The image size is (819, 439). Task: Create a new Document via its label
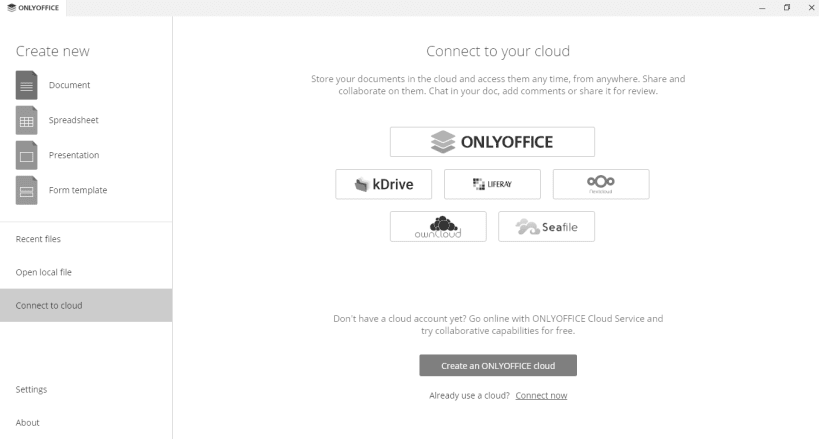pos(69,85)
